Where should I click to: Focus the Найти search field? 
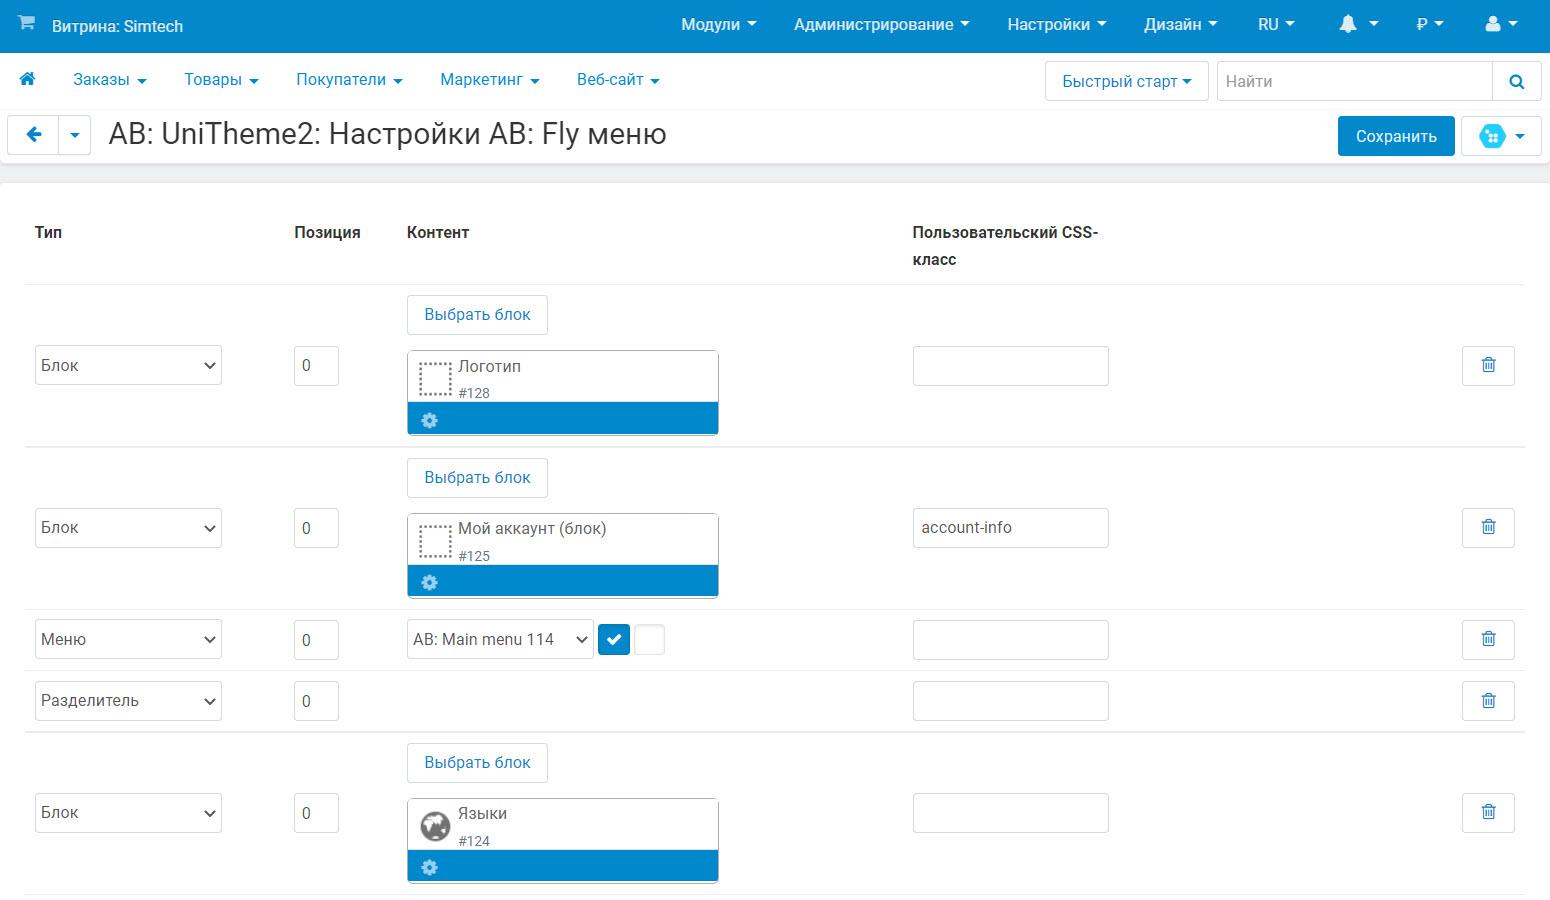tap(1355, 81)
